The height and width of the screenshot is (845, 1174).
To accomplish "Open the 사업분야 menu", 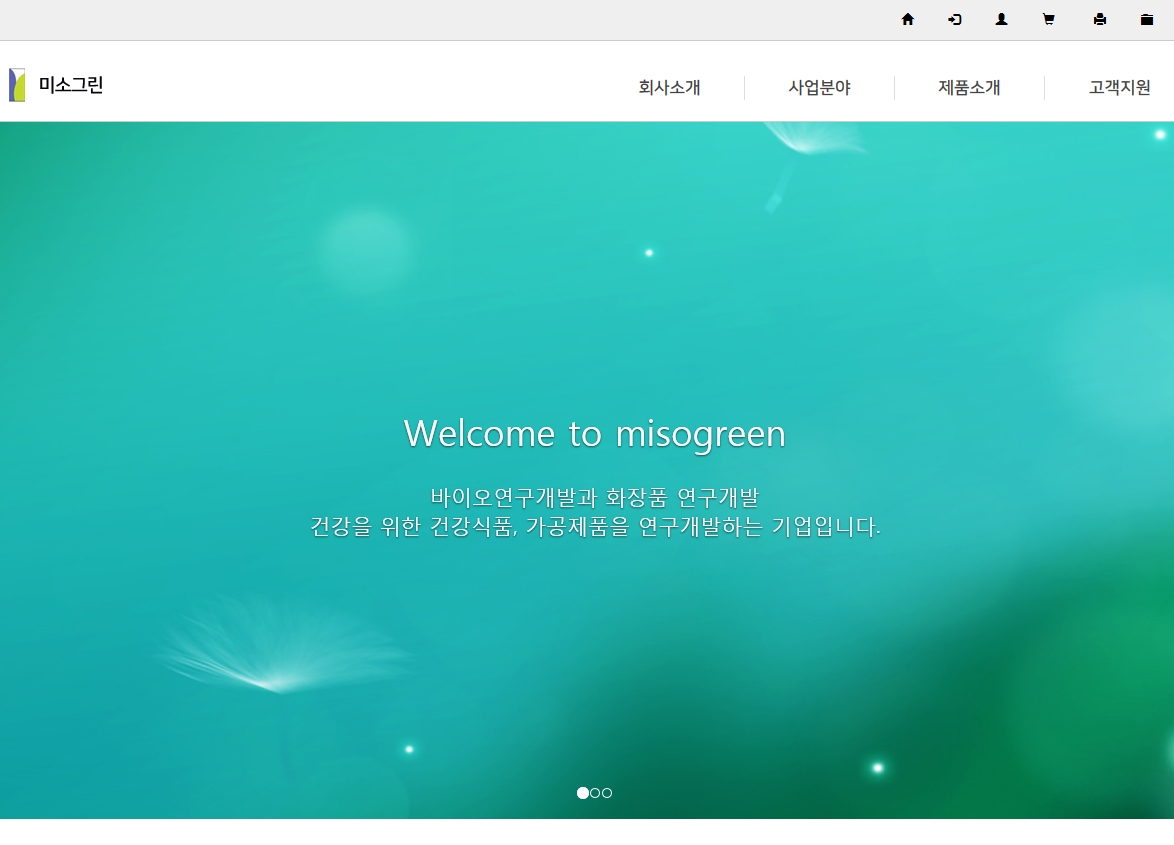I will [x=819, y=88].
